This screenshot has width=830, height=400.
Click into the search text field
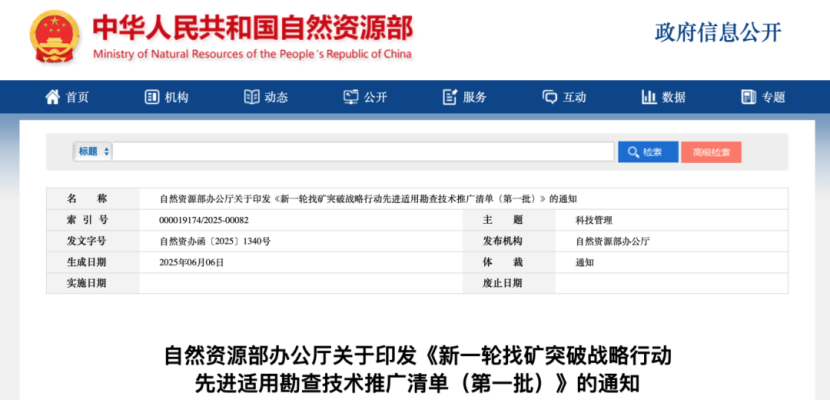click(363, 152)
